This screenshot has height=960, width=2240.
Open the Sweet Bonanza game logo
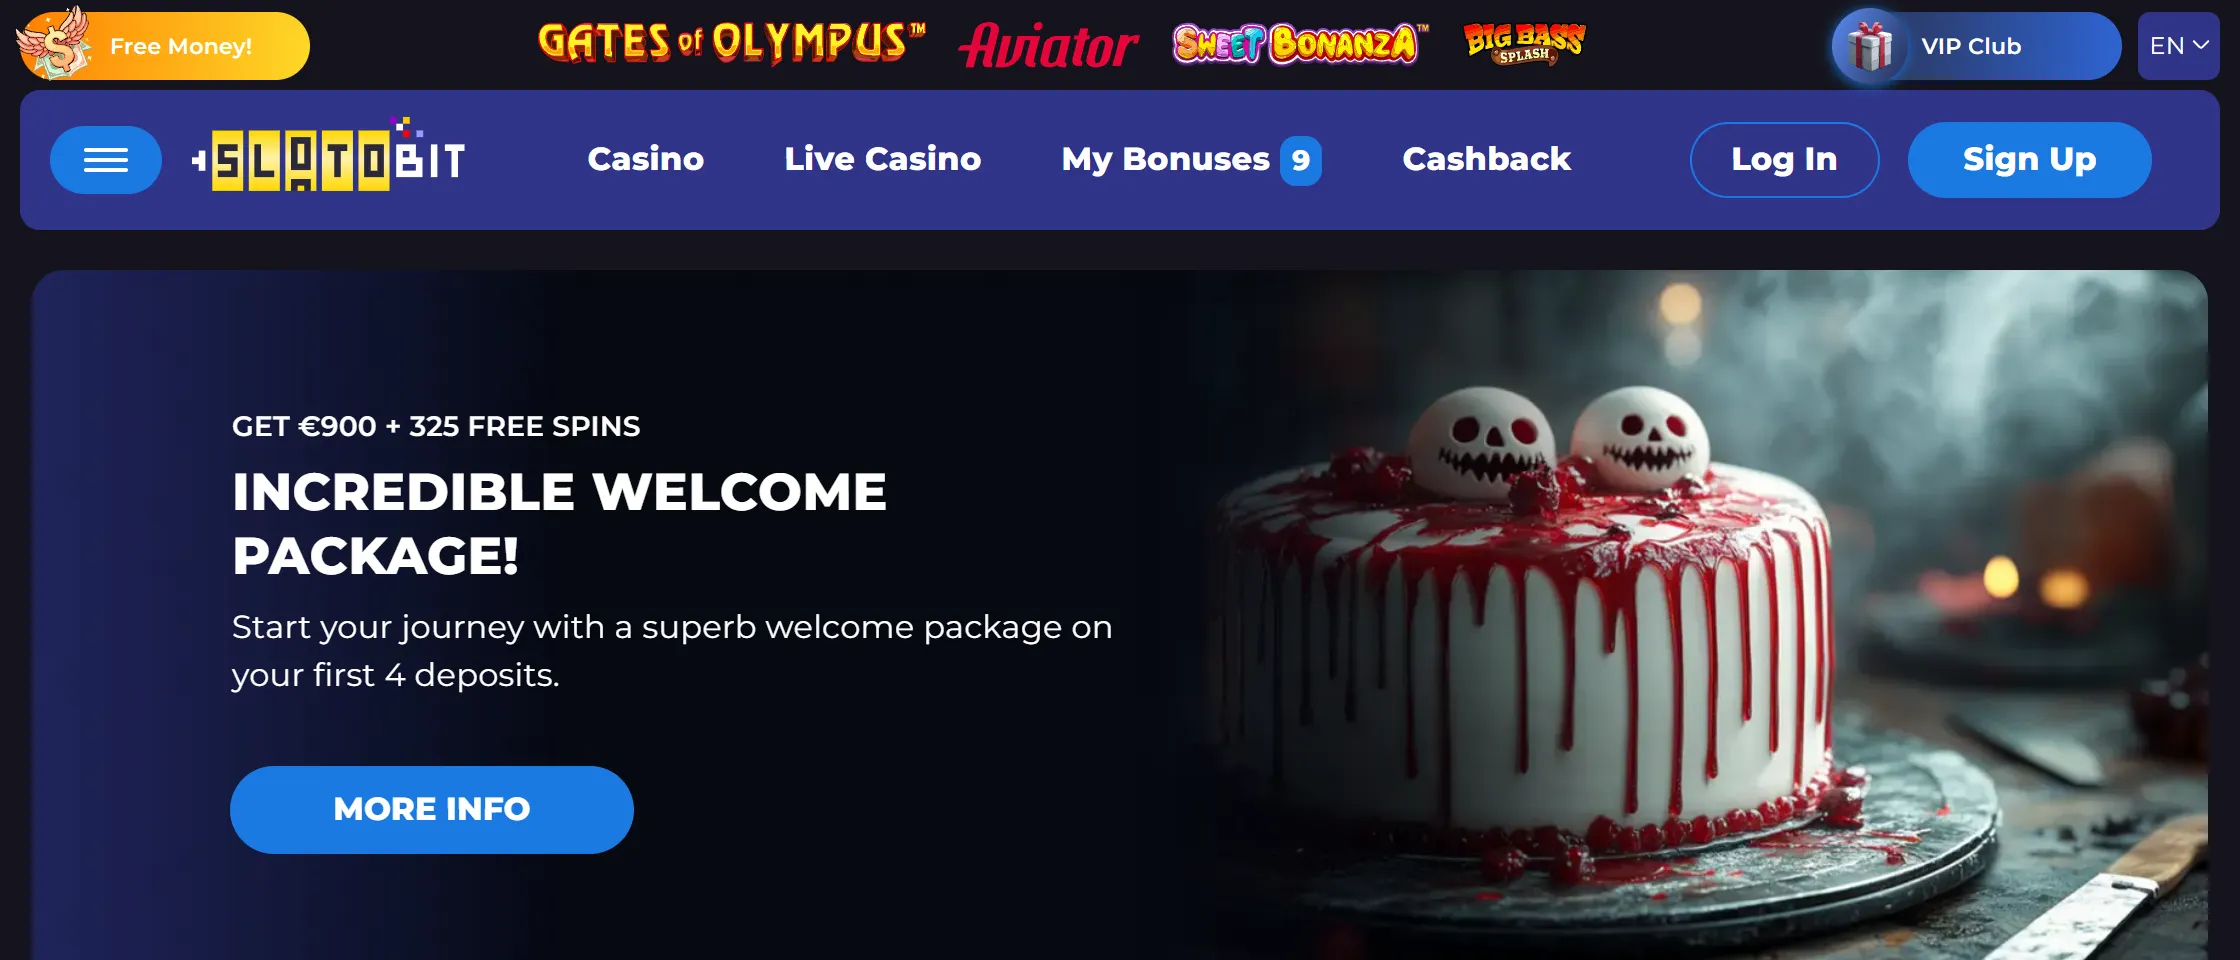[x=1299, y=44]
